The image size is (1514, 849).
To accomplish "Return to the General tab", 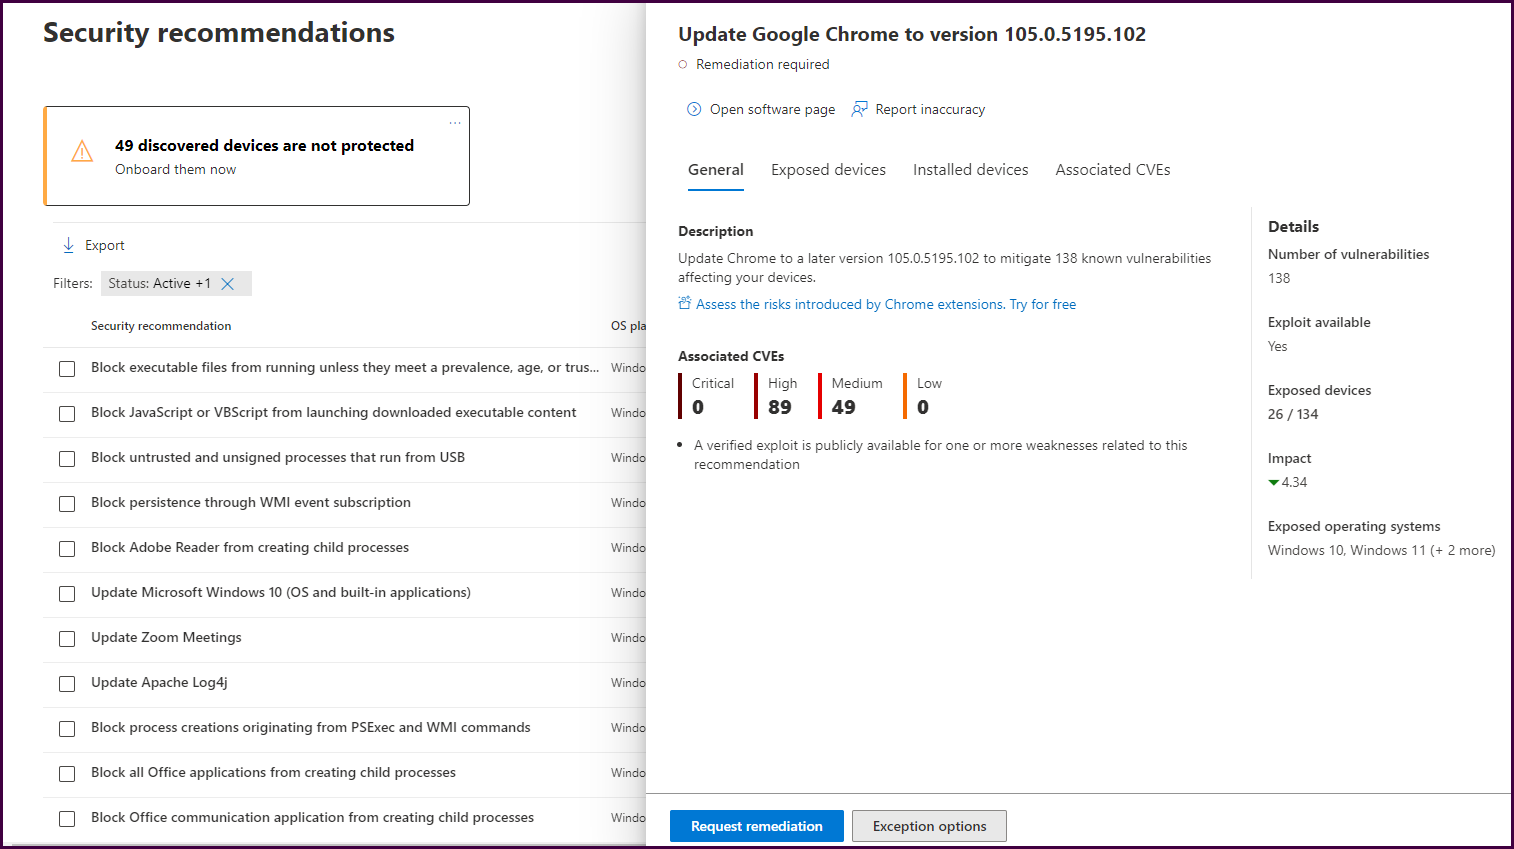I will click(x=715, y=169).
